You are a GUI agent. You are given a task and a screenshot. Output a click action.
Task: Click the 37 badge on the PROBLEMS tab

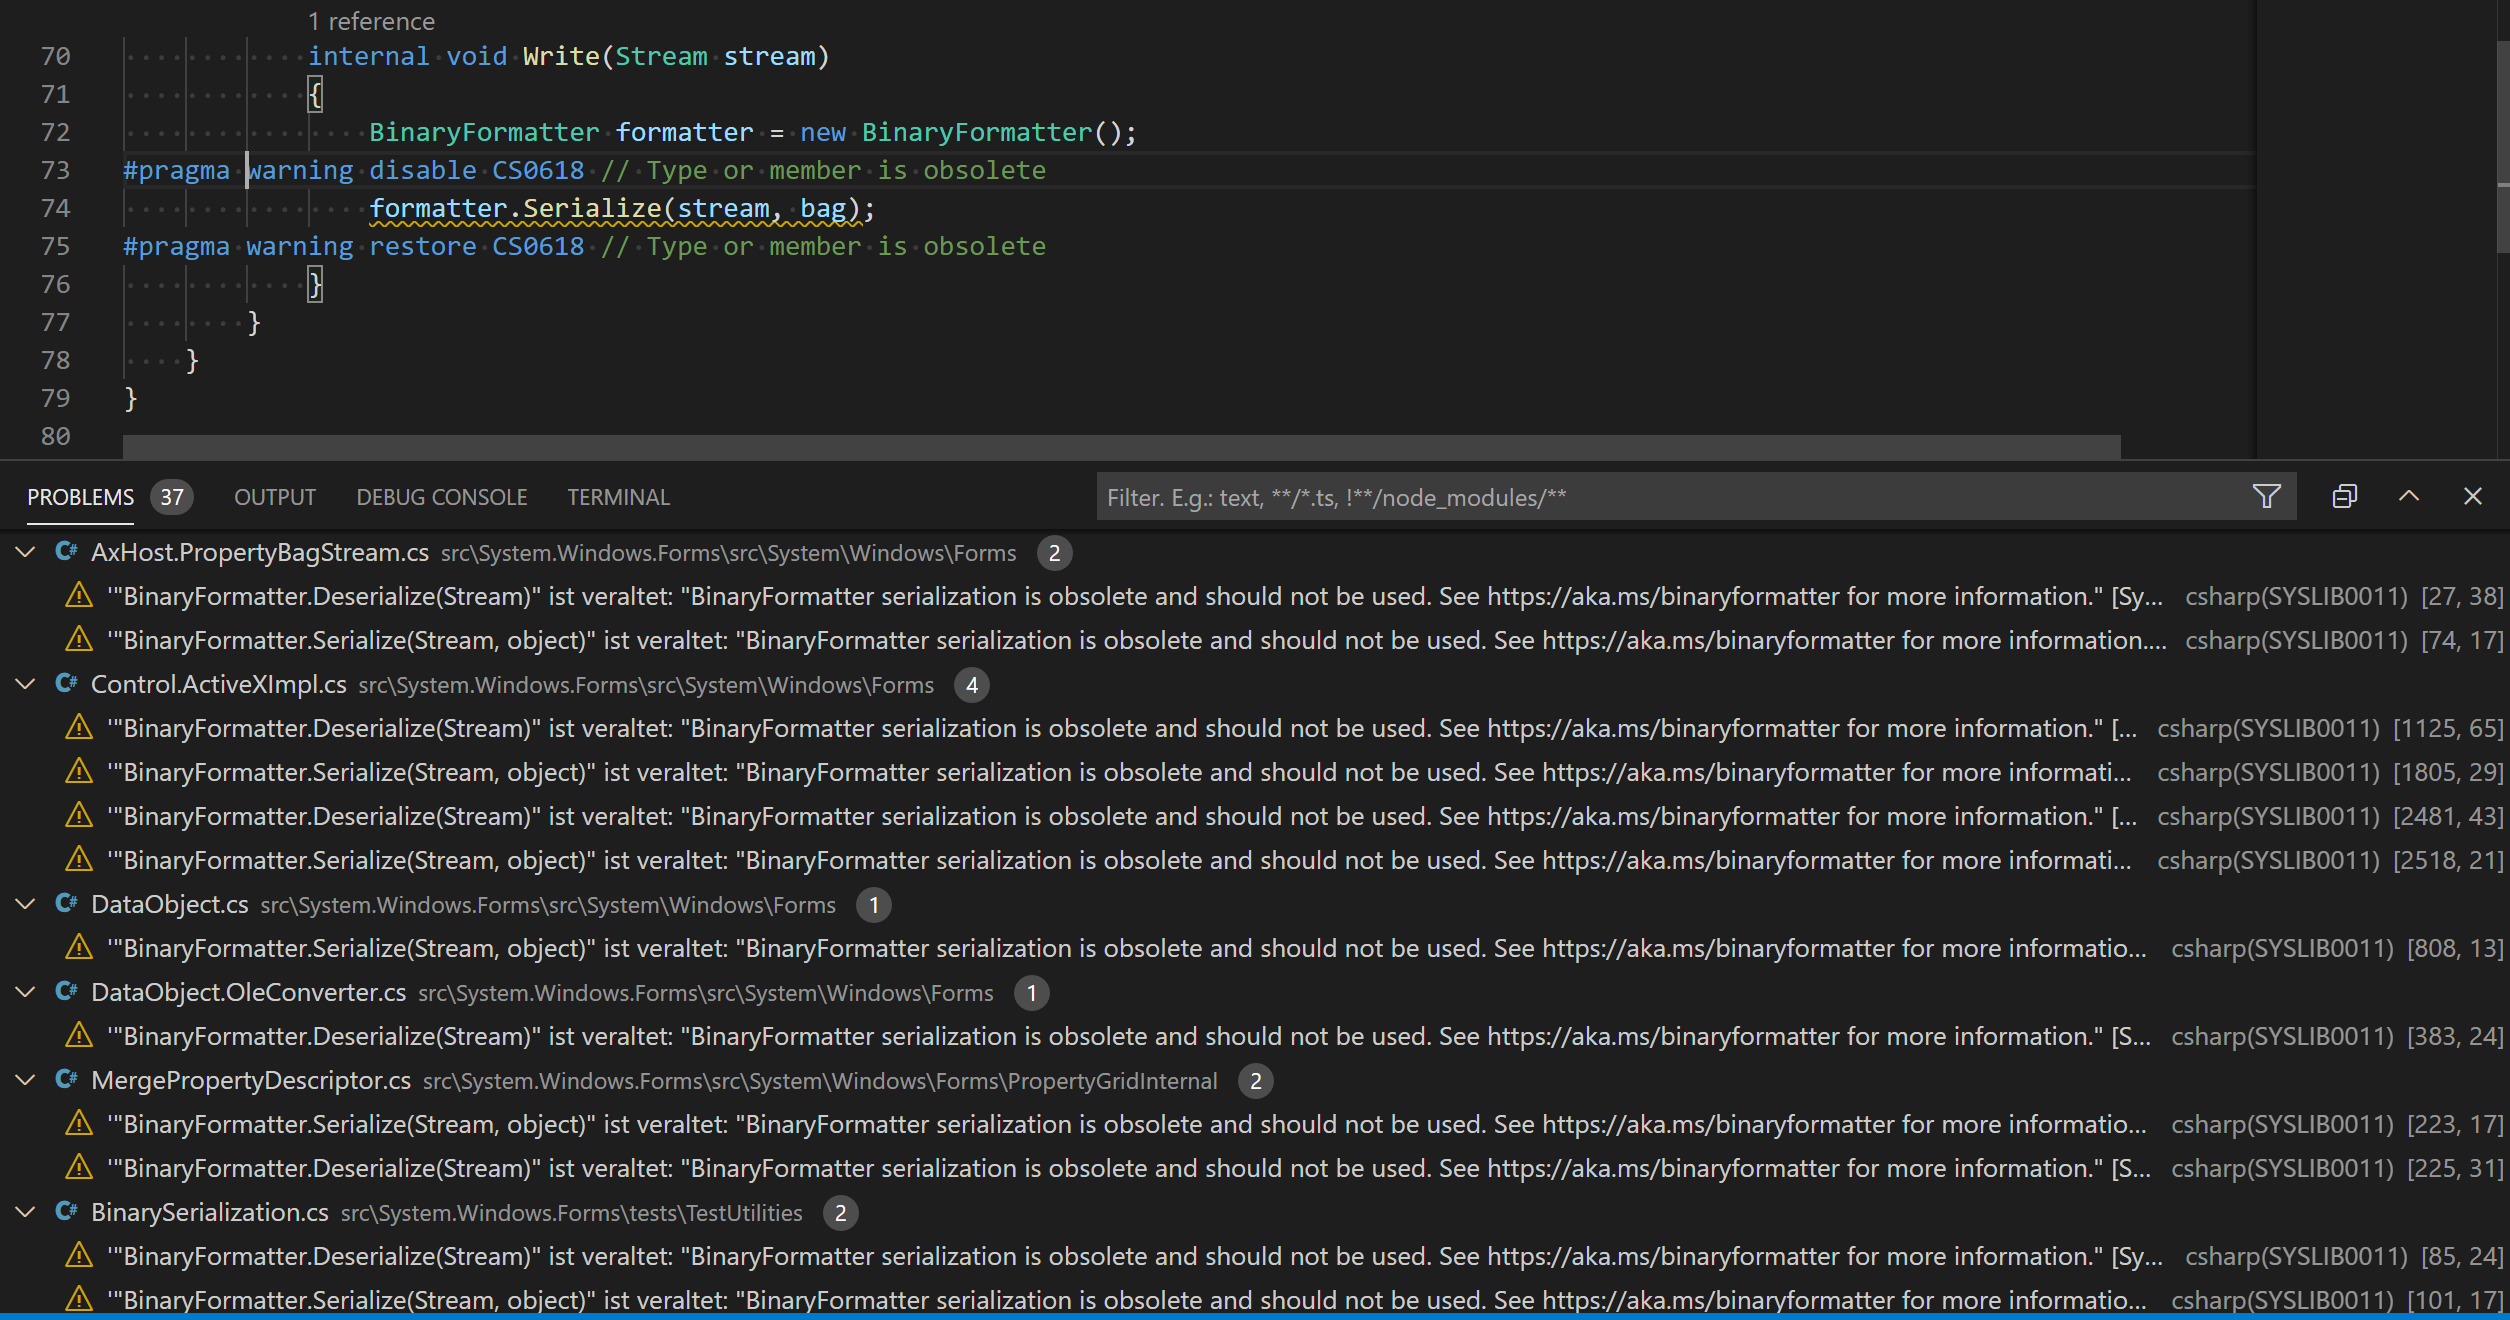[171, 496]
